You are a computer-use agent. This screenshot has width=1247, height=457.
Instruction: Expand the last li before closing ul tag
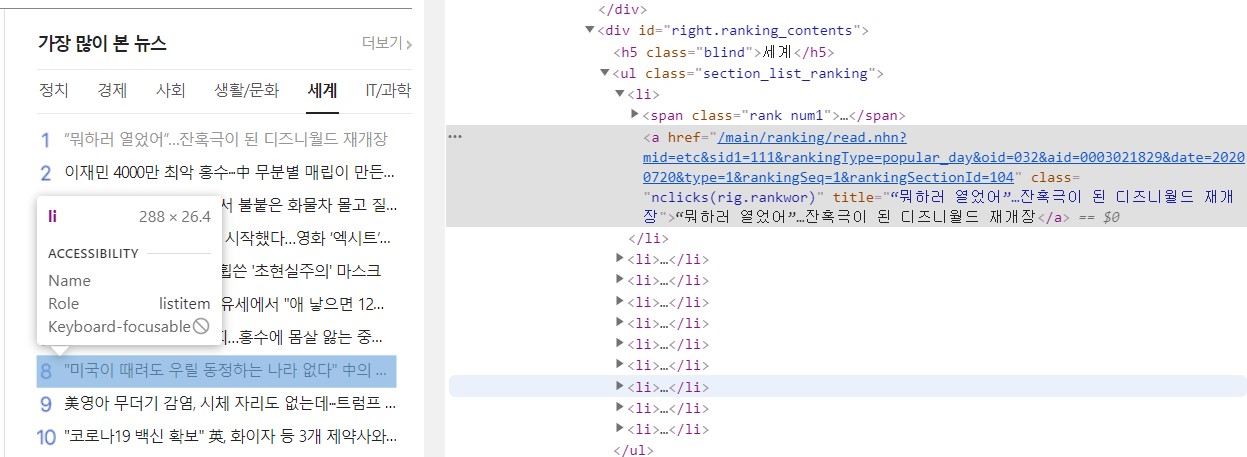point(620,429)
